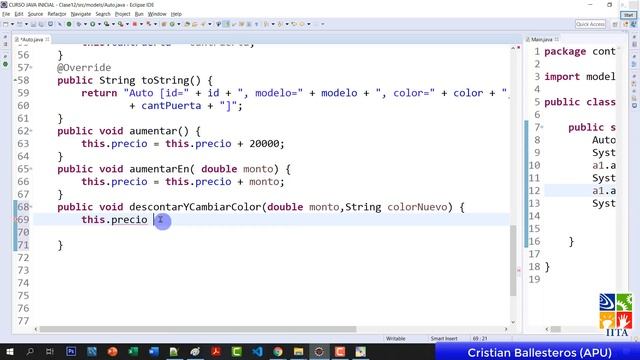Image resolution: width=640 pixels, height=360 pixels.
Task: Click the taskbar search magnifier icon
Action: 30,351
